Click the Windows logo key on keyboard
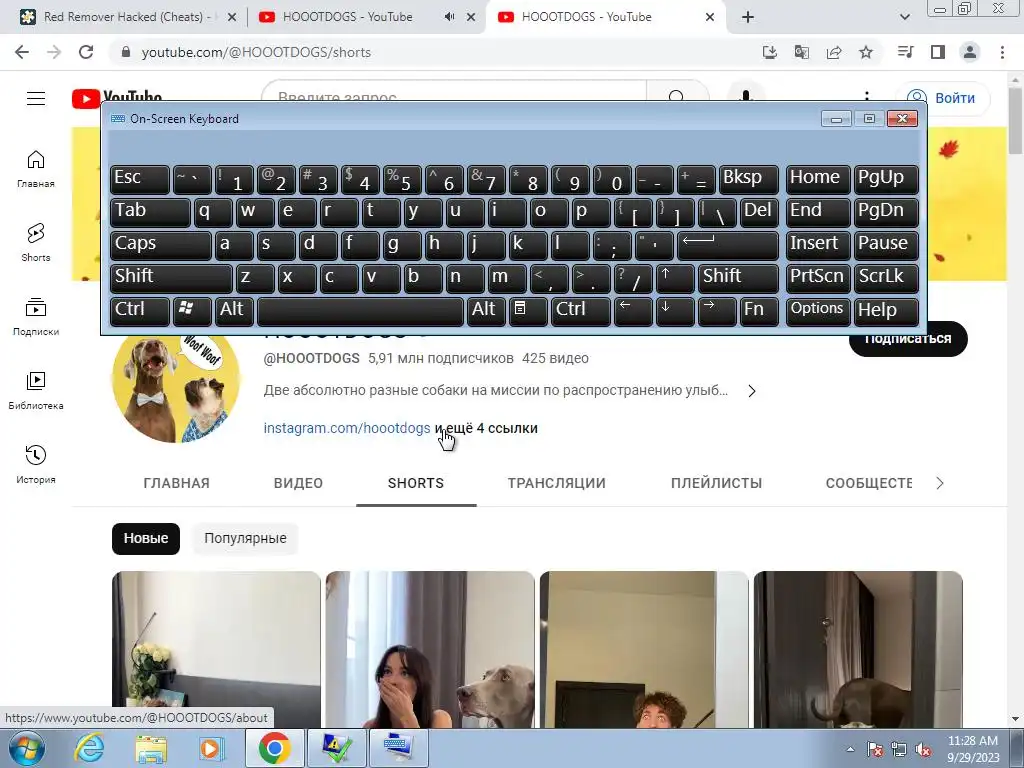The width and height of the screenshot is (1024, 768). pyautogui.click(x=192, y=311)
